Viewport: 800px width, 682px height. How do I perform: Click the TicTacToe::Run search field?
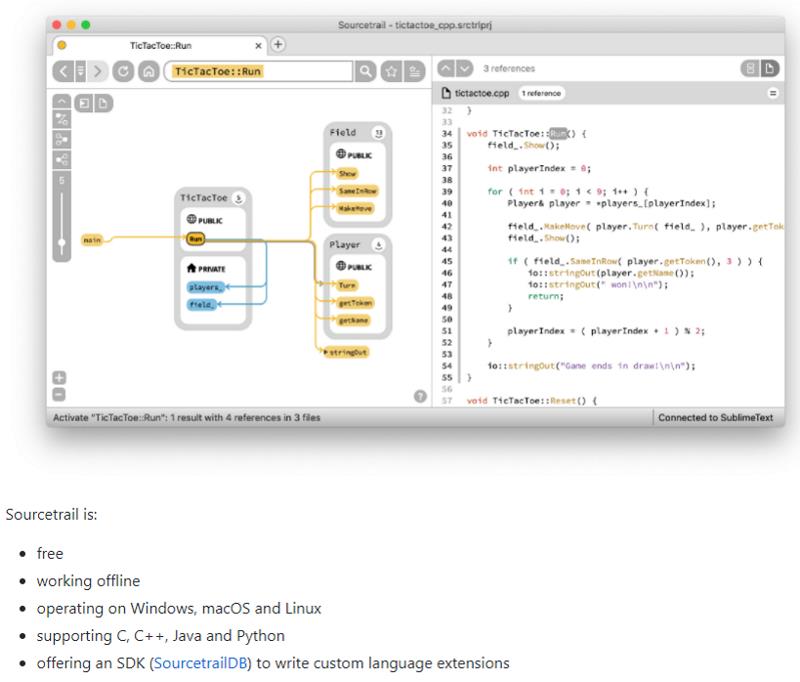(x=258, y=71)
